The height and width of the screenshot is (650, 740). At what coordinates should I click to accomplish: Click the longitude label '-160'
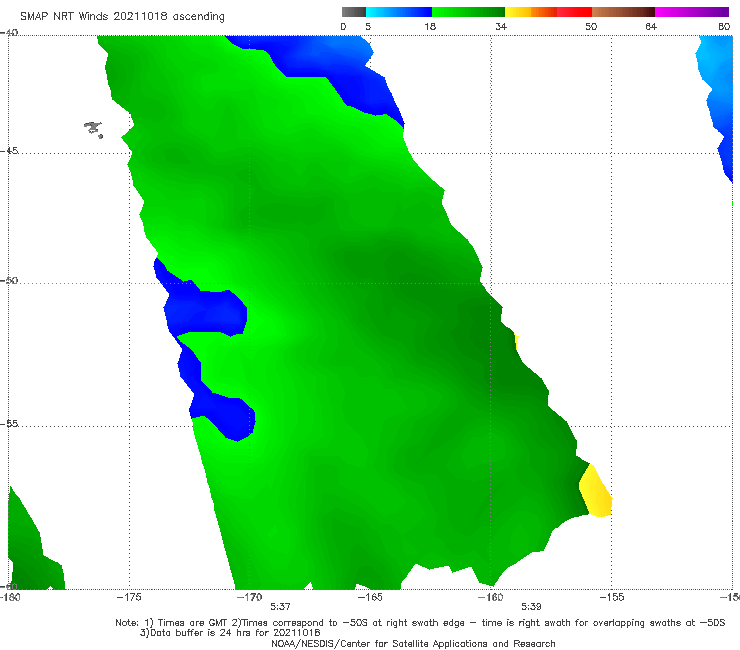pos(490,597)
